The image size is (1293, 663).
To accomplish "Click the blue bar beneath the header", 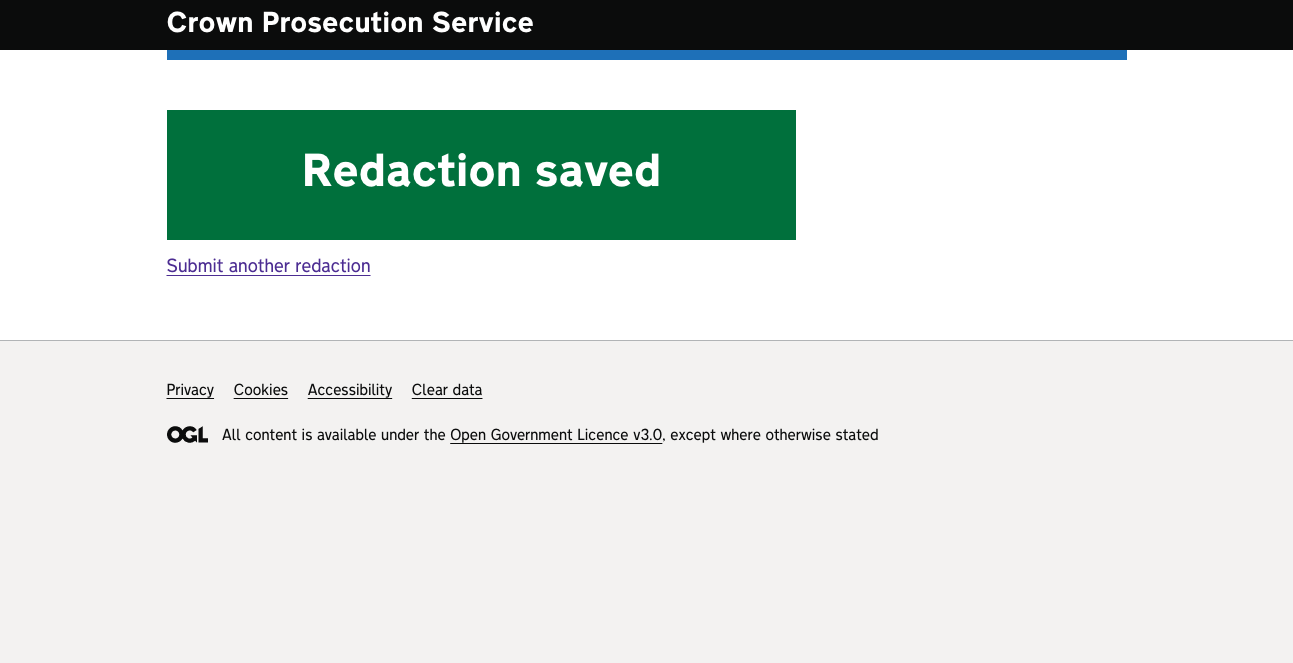I will click(646, 55).
